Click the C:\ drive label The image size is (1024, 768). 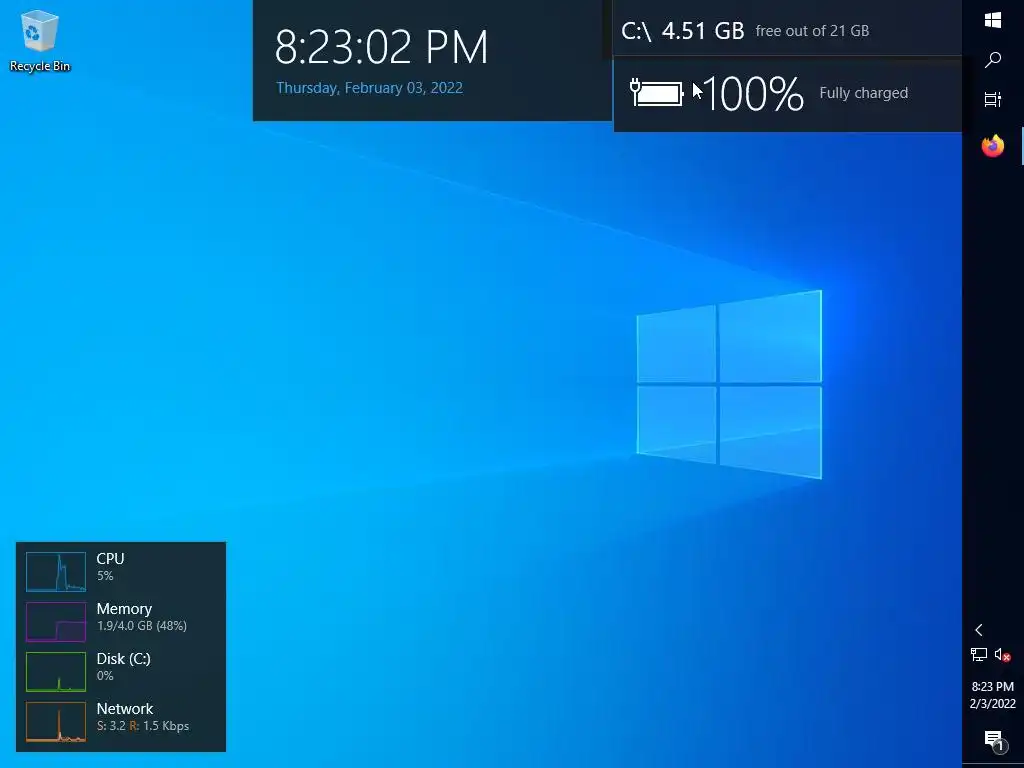point(636,31)
